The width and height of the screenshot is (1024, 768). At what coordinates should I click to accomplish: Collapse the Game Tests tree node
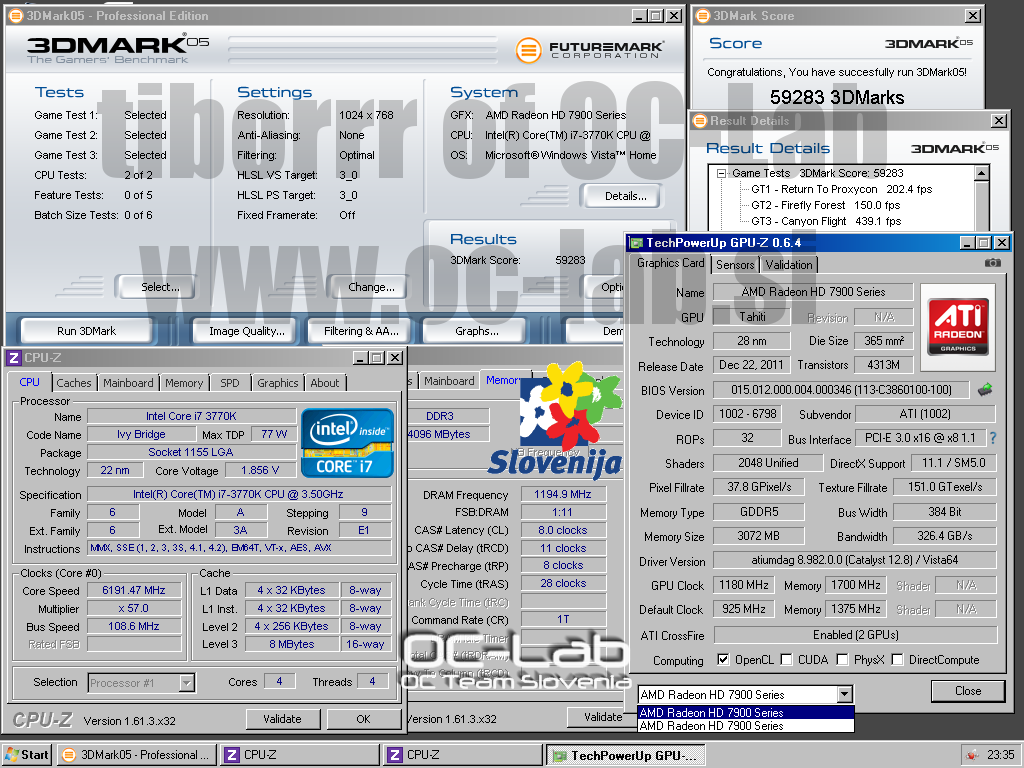pyautogui.click(x=722, y=174)
